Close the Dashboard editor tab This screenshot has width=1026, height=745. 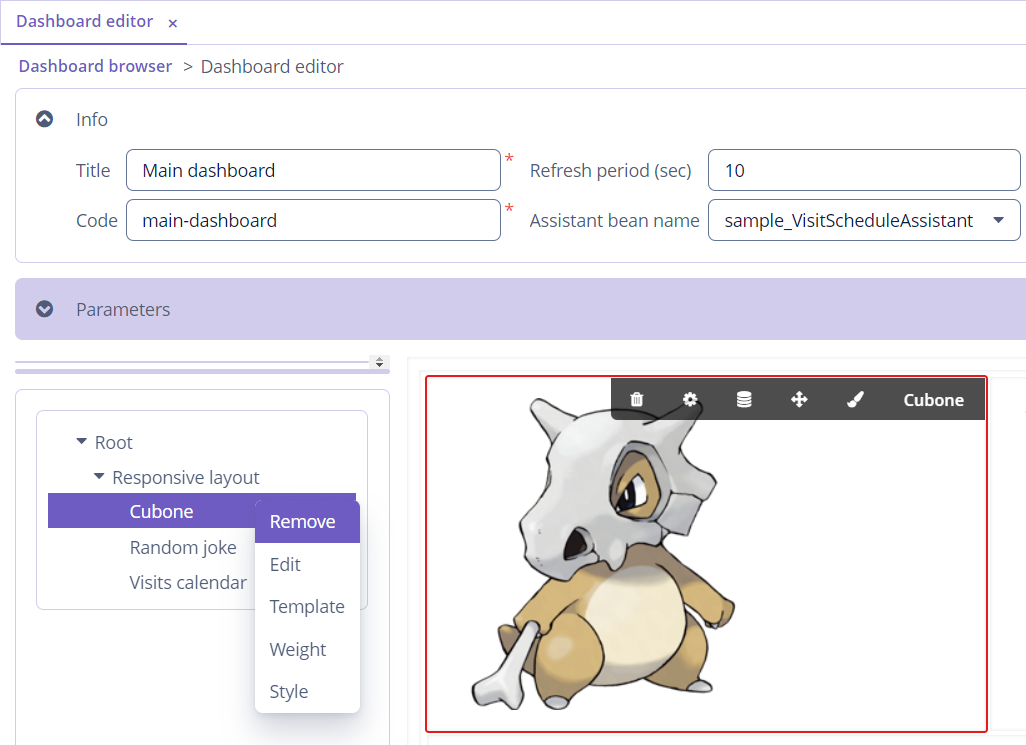173,24
